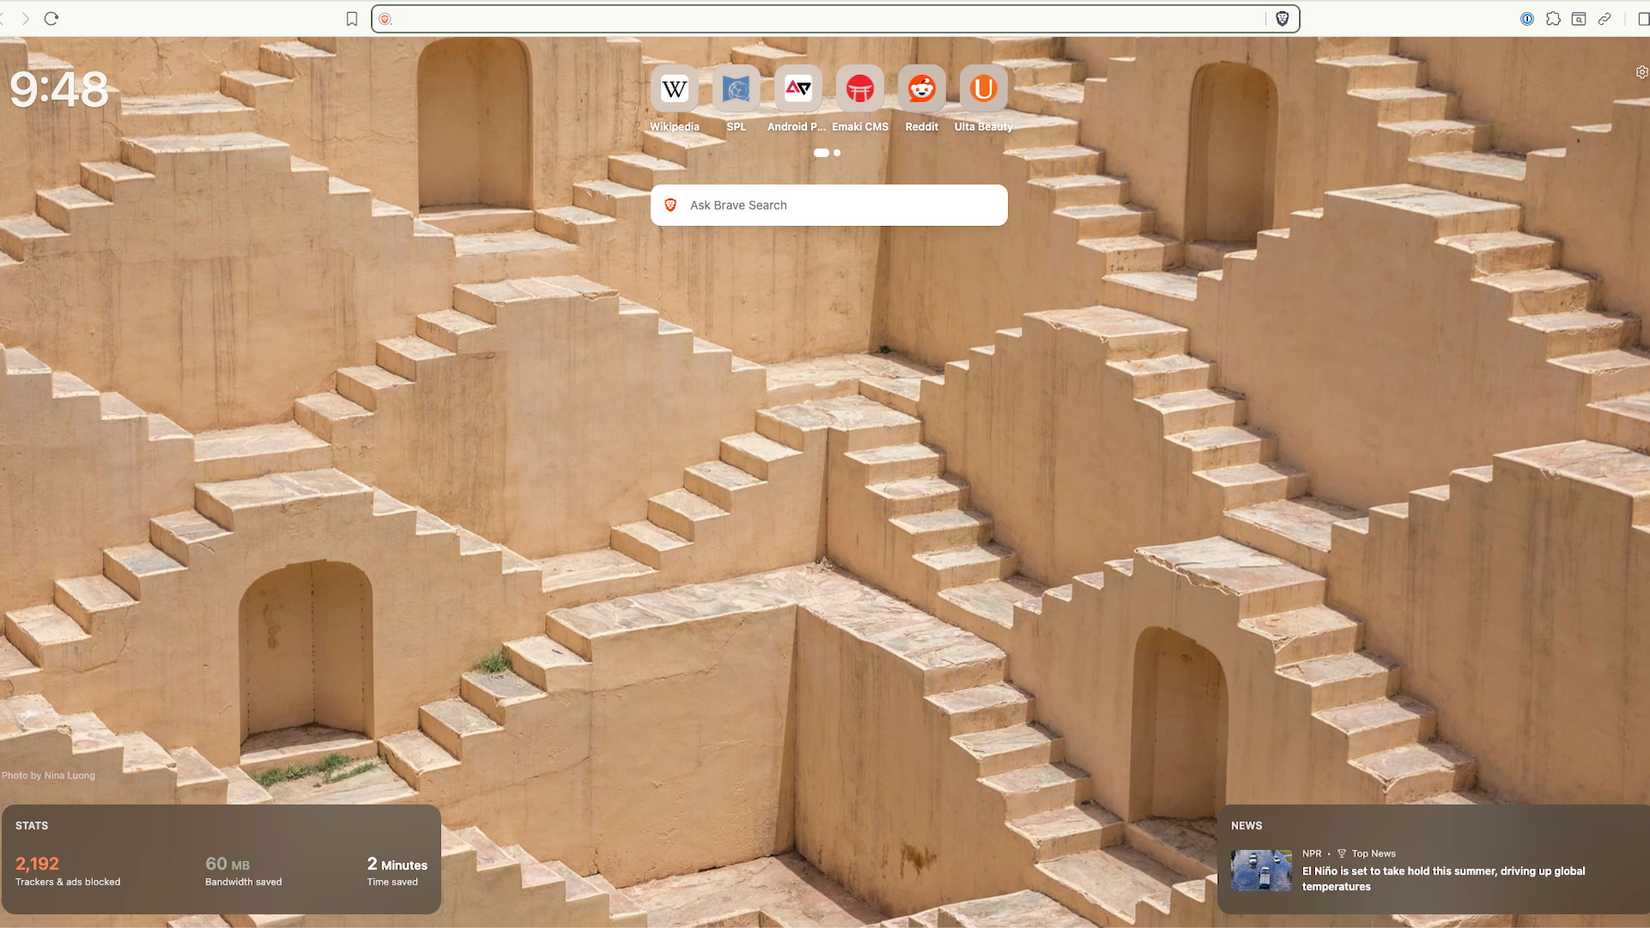Switch to the second shortcuts page dot
The width and height of the screenshot is (1650, 928).
tap(836, 152)
